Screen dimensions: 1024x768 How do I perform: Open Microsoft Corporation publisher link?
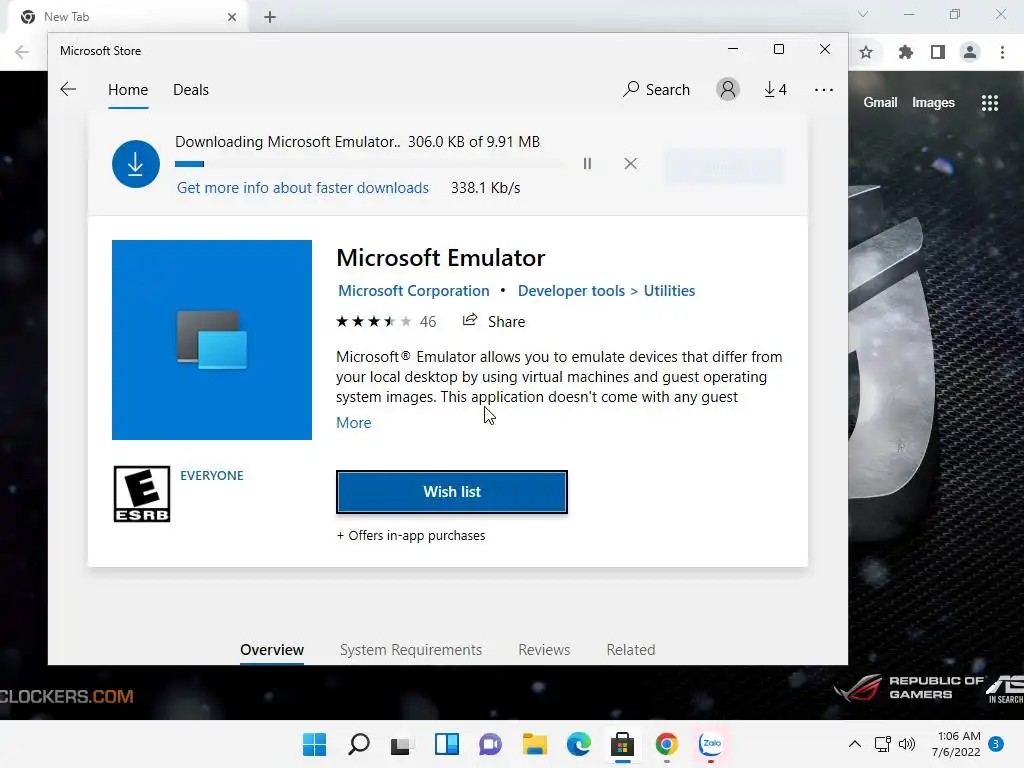(413, 291)
